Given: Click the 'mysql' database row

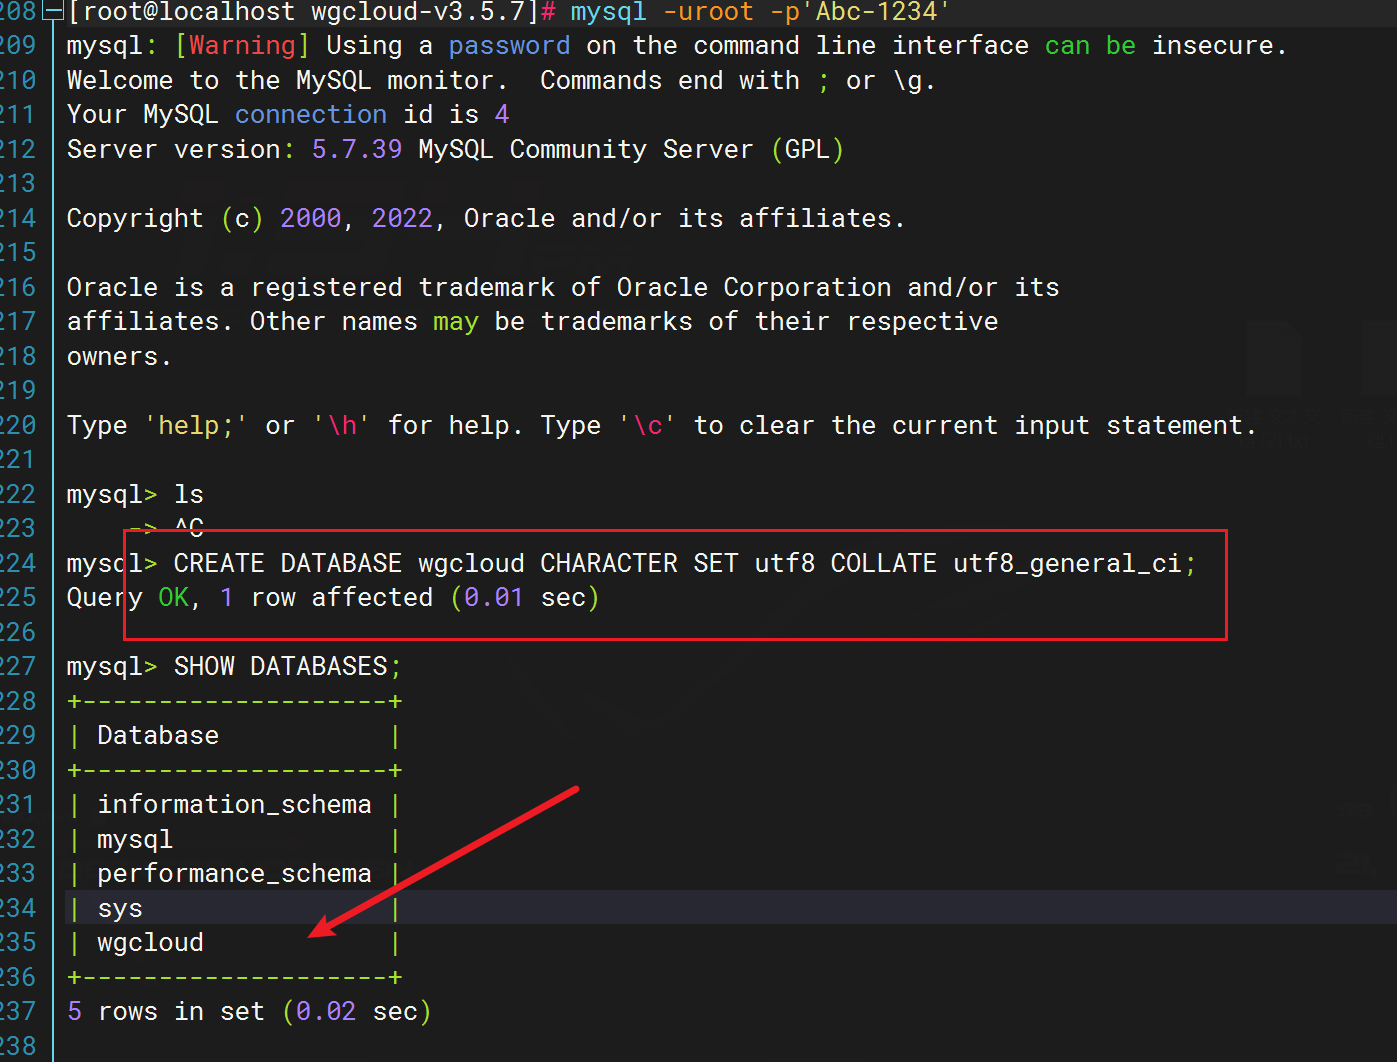Looking at the screenshot, I should pos(235,840).
